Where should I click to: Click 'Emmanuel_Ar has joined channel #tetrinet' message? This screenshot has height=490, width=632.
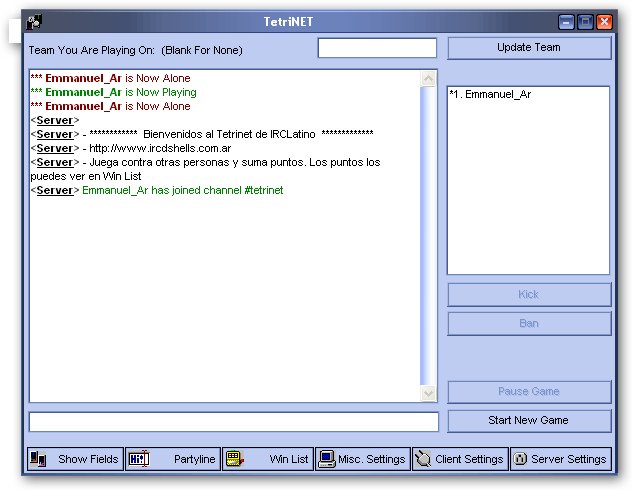pyautogui.click(x=183, y=190)
